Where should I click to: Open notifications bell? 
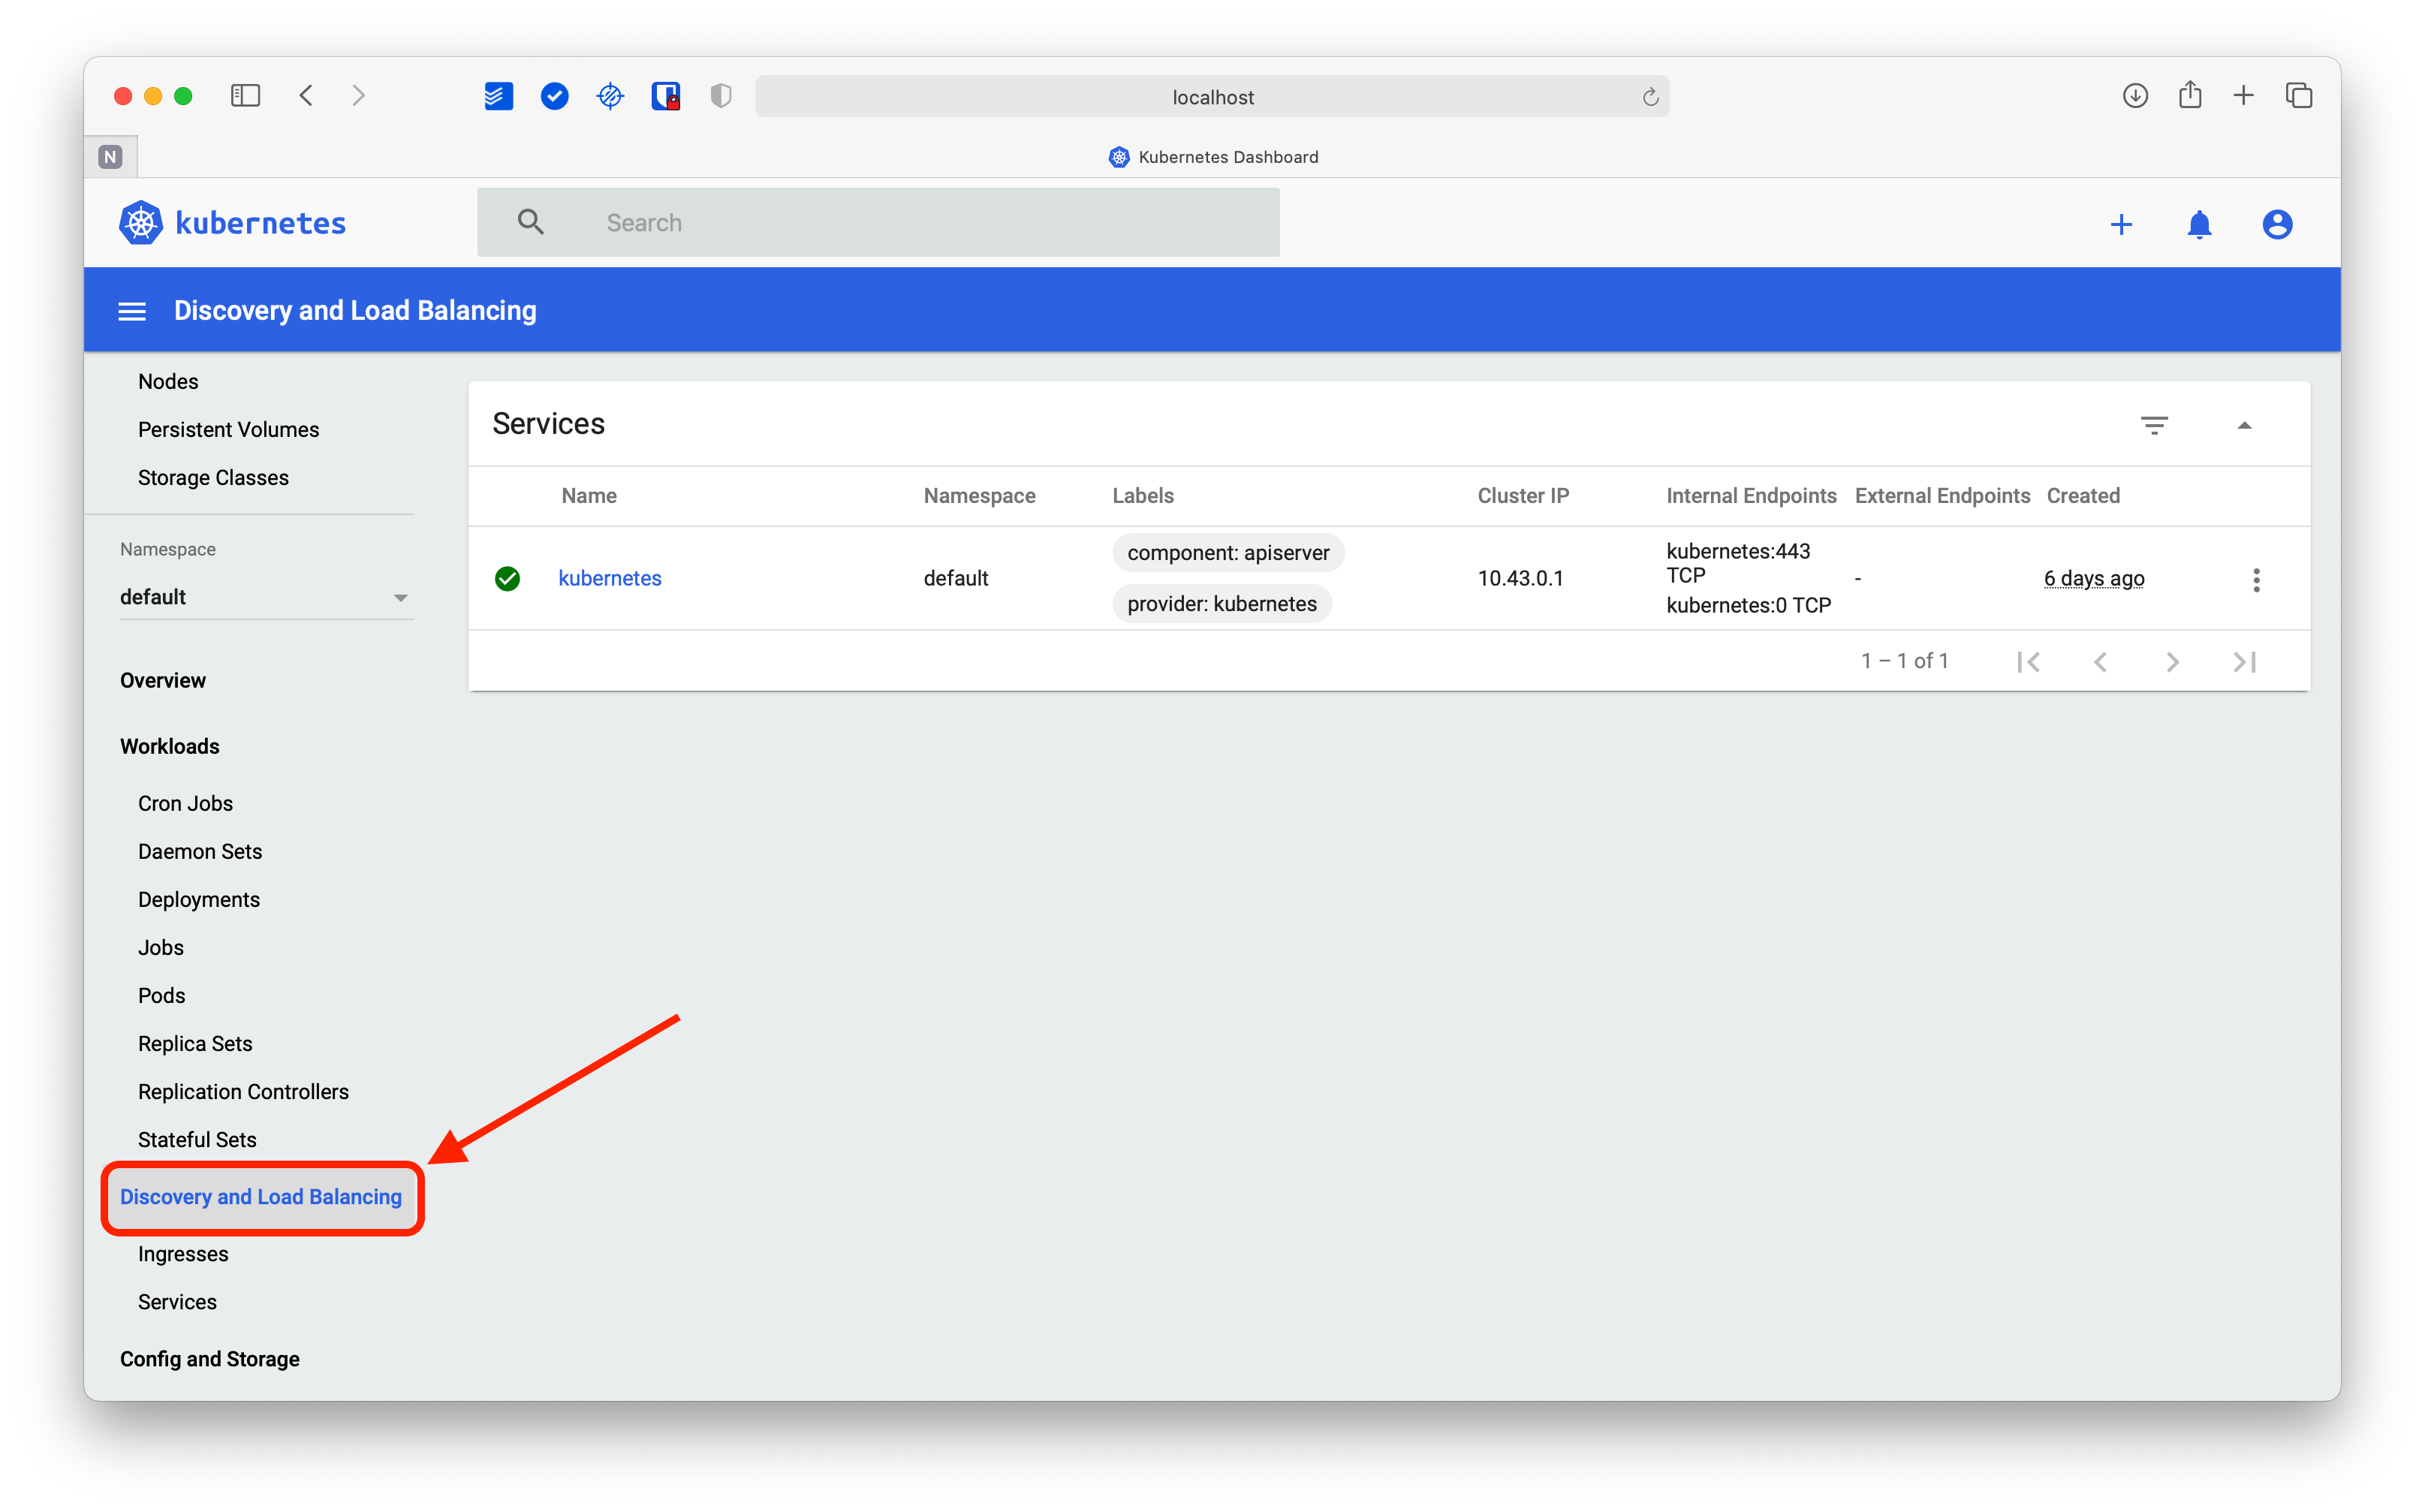2199,224
